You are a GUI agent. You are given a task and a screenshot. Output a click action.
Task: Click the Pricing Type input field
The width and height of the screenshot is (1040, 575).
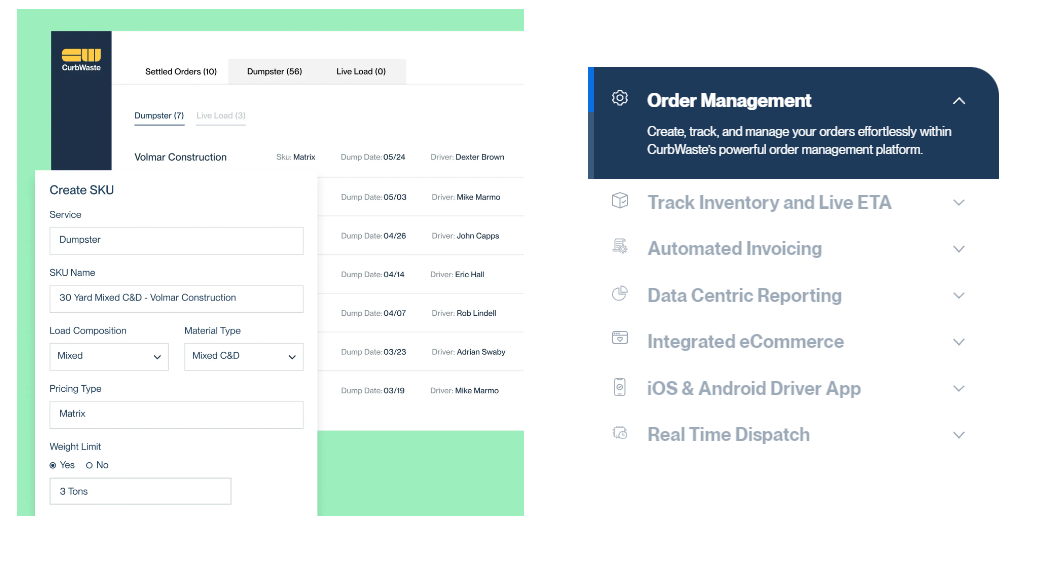[x=176, y=415]
